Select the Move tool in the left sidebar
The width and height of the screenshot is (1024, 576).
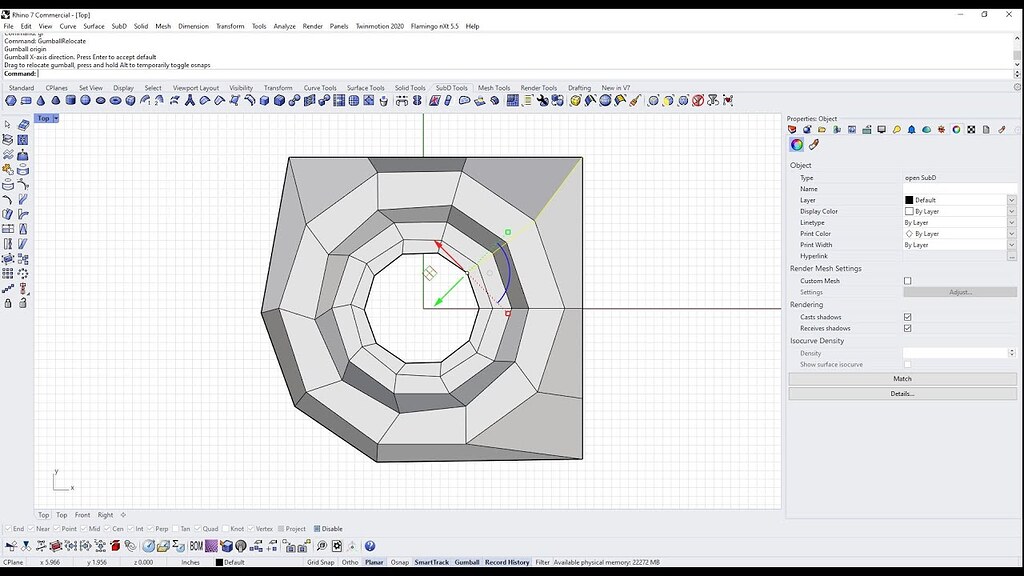click(8, 258)
